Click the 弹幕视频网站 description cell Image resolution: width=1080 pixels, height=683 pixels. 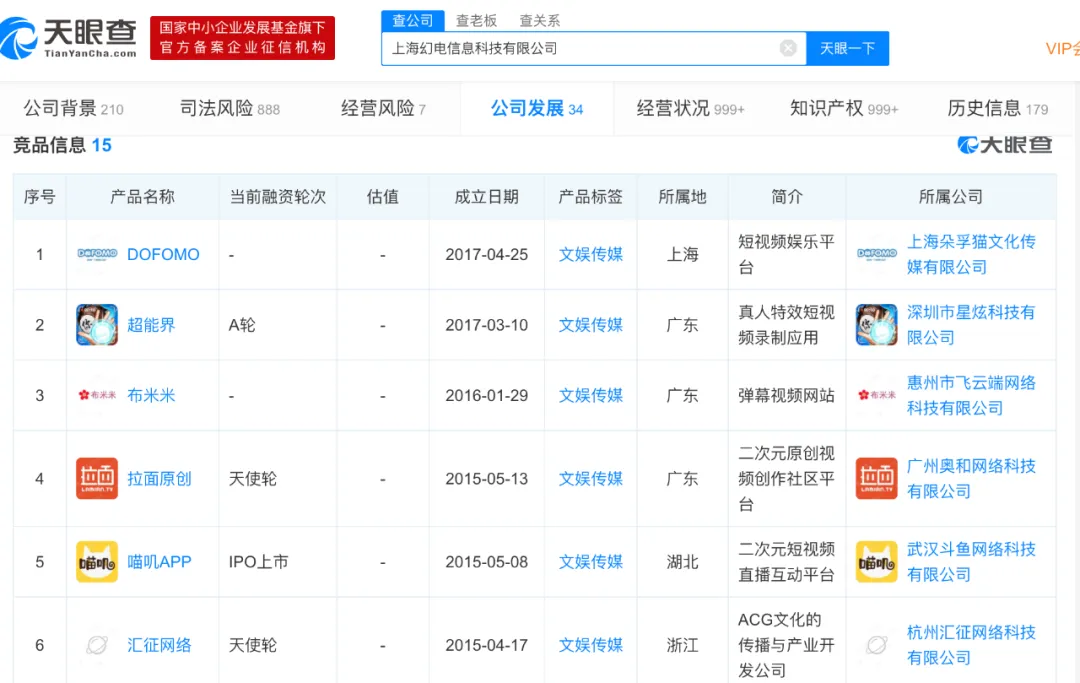[x=787, y=395]
